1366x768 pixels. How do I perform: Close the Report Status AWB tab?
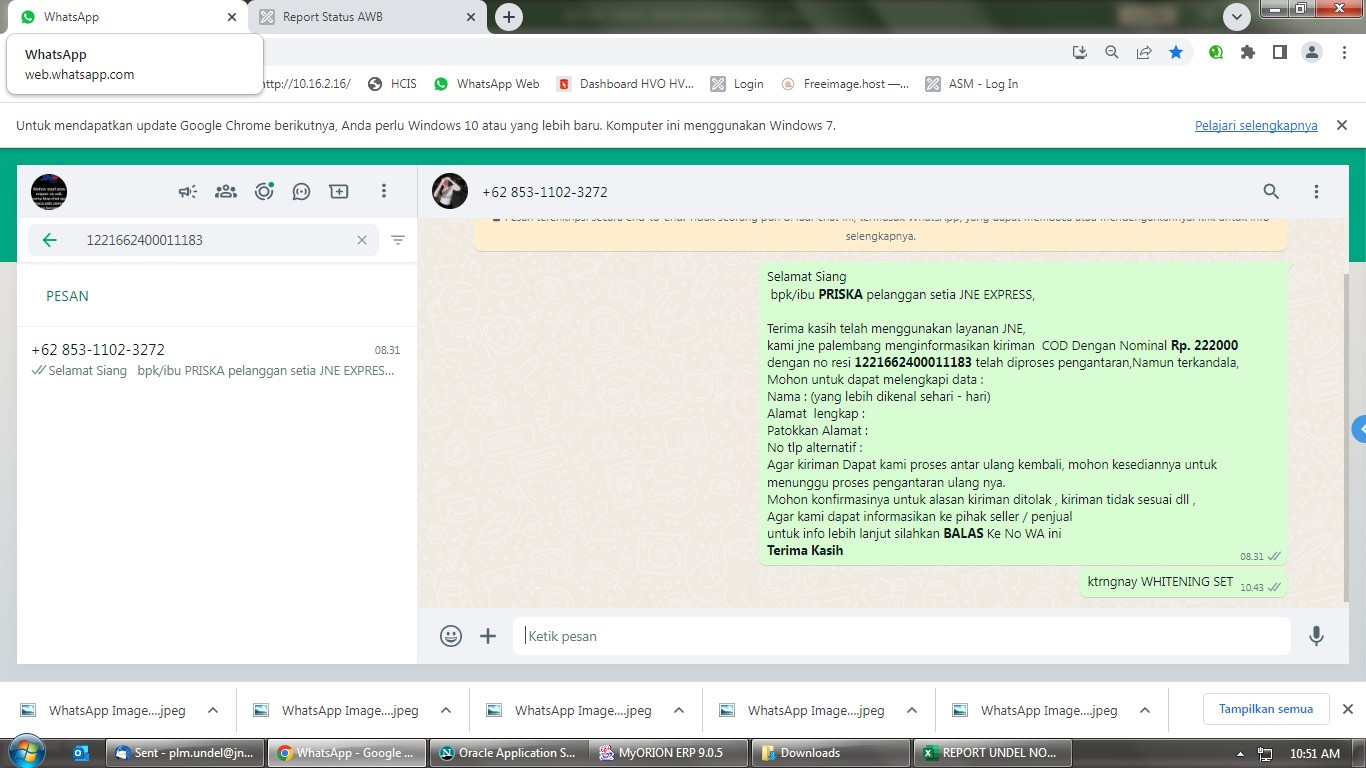pyautogui.click(x=471, y=17)
